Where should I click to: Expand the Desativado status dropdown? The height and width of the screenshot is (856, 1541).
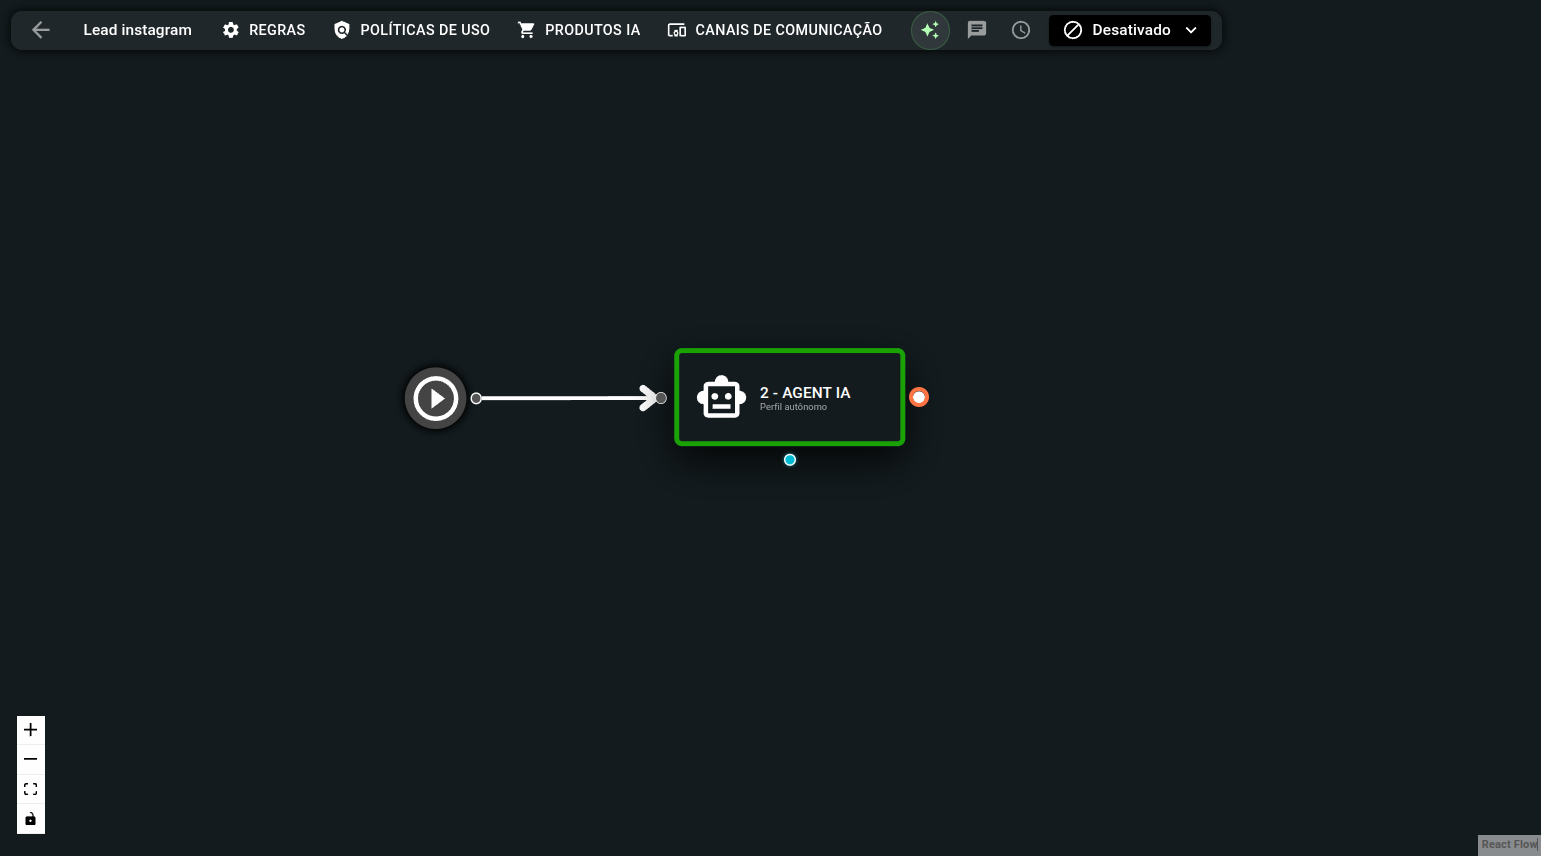tap(1129, 30)
